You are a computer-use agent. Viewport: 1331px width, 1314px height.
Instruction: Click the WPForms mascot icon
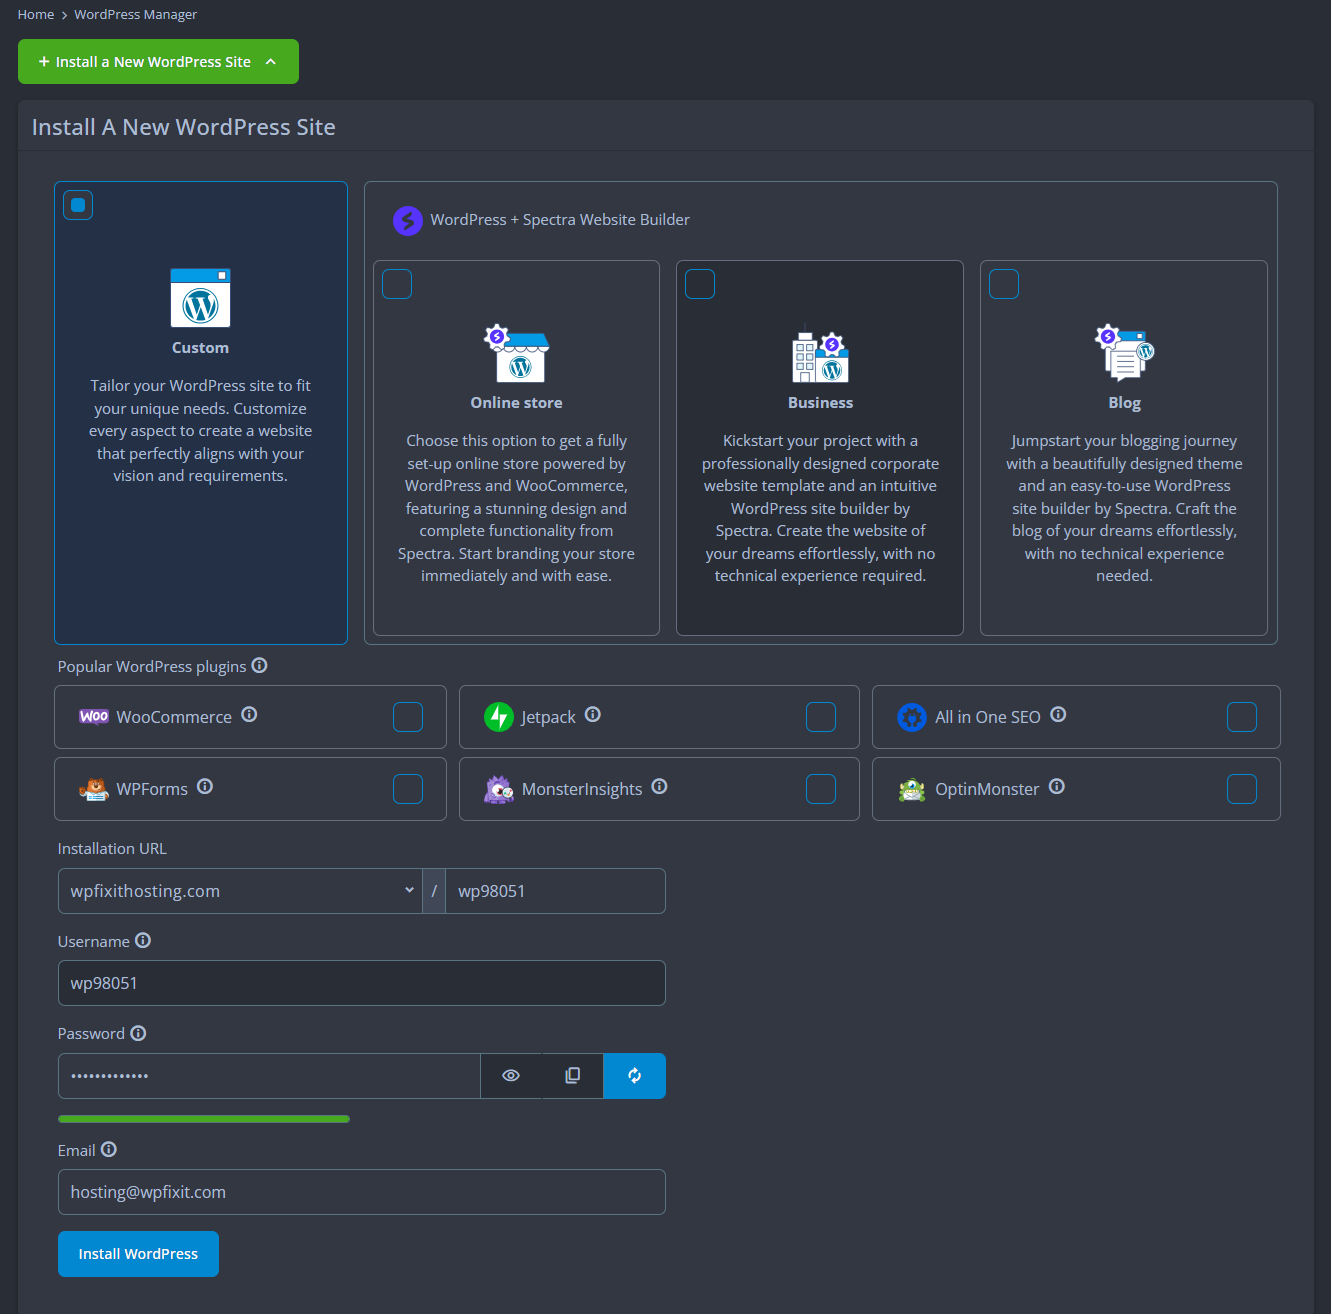point(94,789)
